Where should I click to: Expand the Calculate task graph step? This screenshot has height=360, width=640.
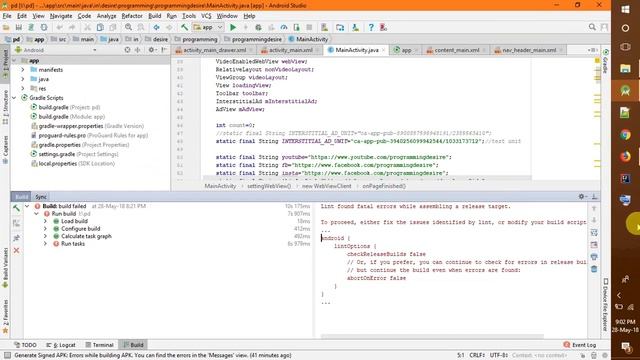click(x=45, y=236)
